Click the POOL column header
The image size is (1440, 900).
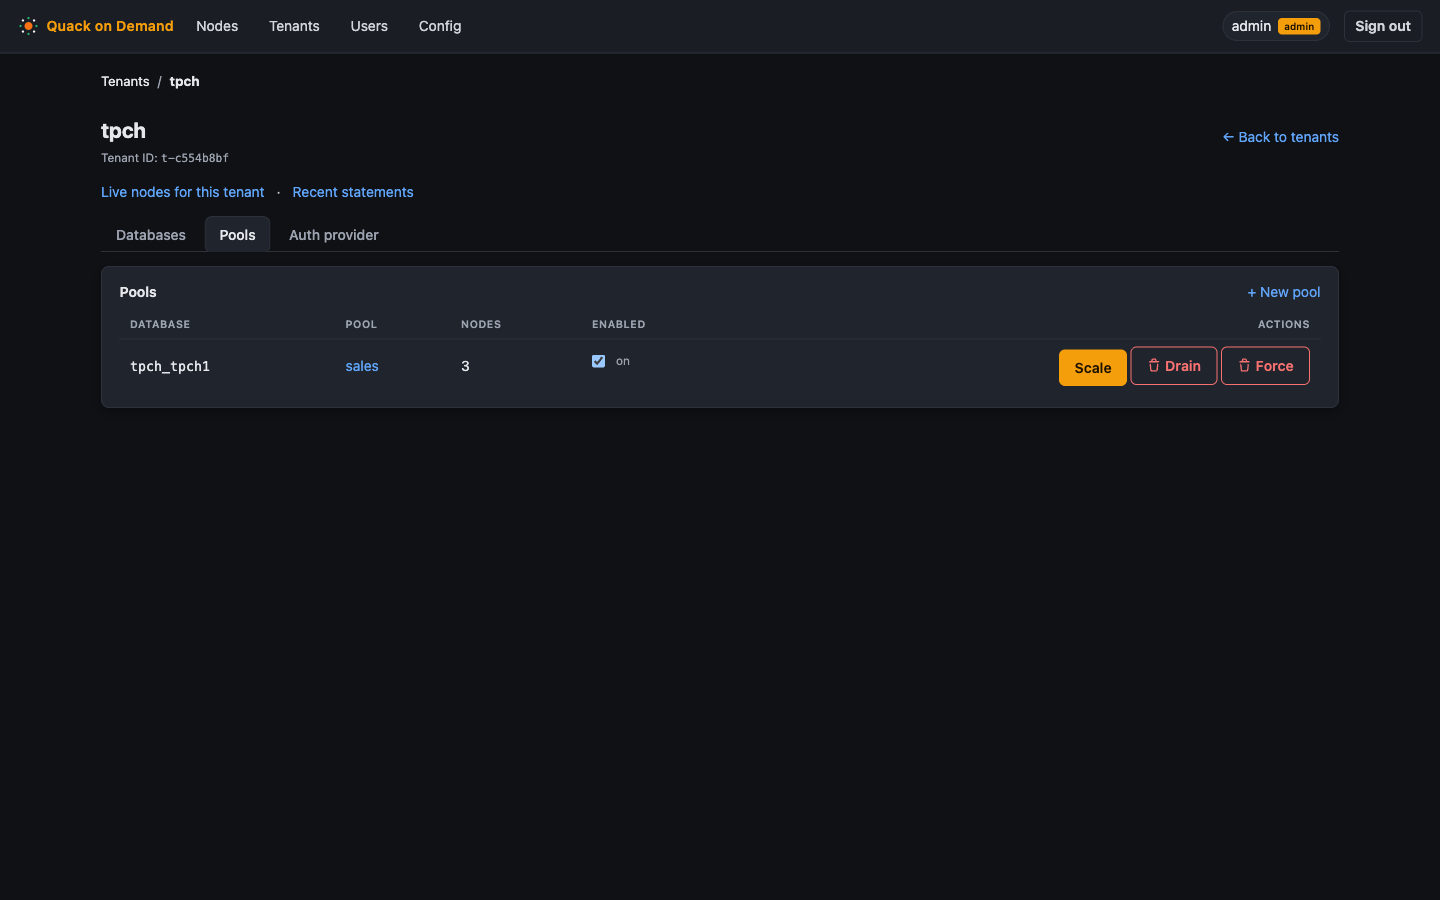point(361,324)
